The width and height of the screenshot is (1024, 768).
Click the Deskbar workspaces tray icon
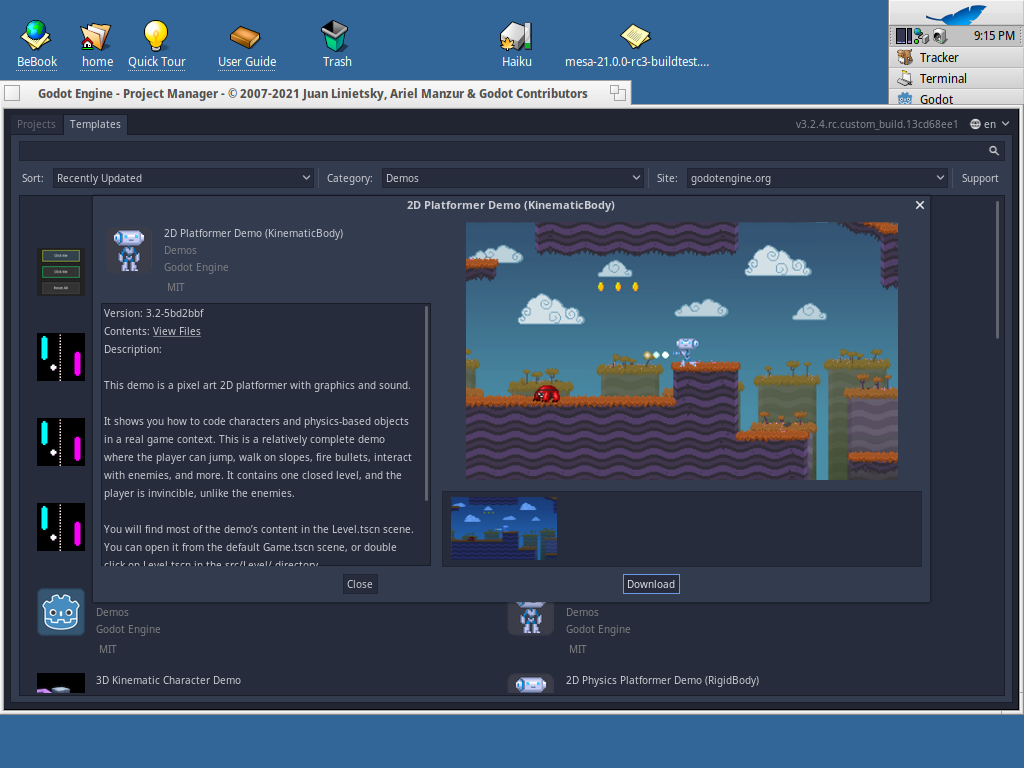[904, 35]
